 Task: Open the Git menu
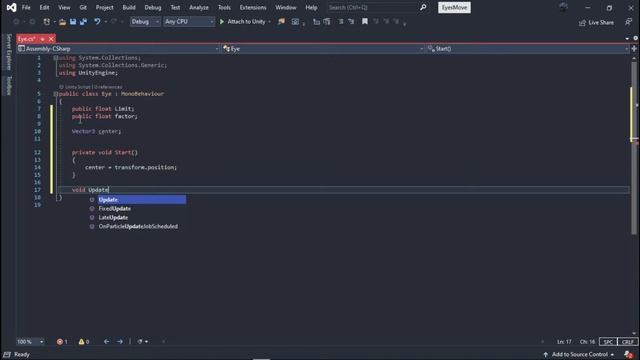coord(83,7)
